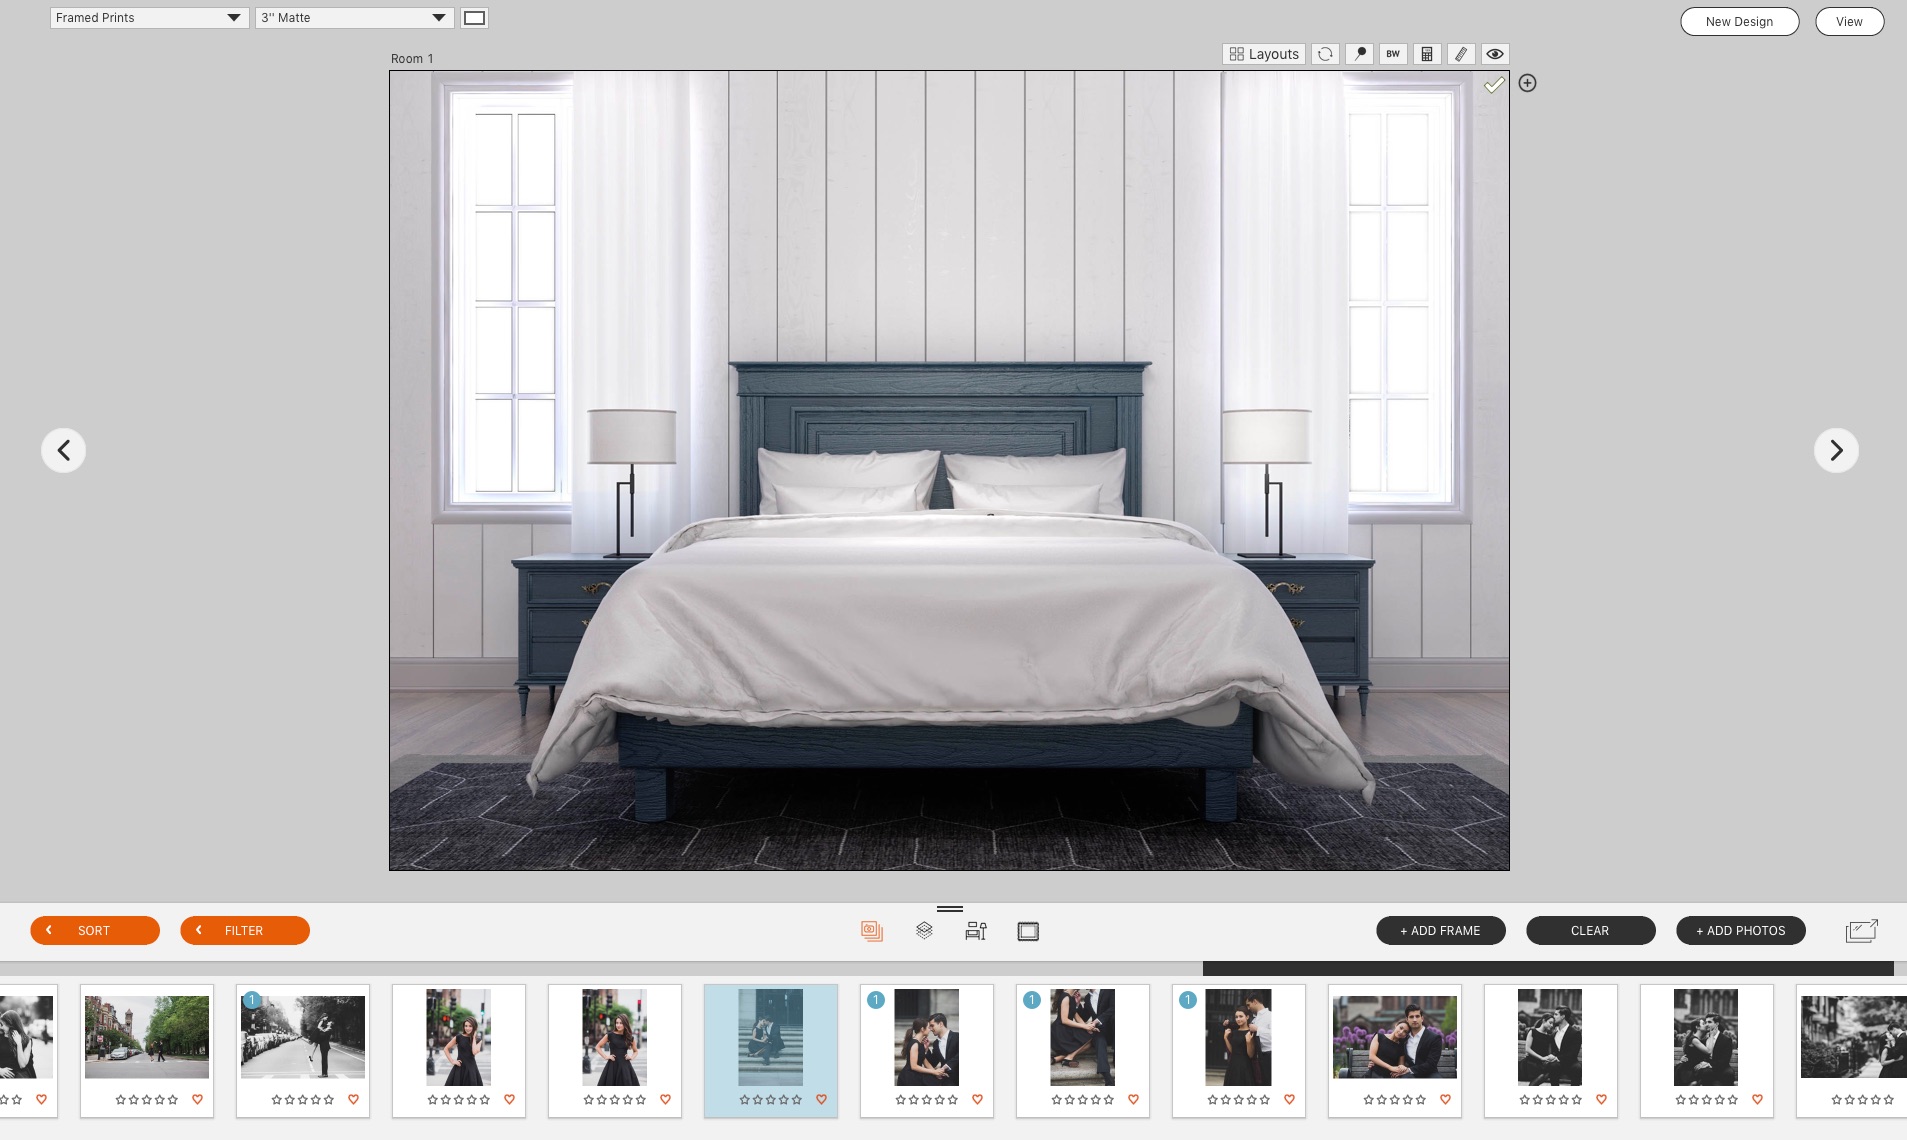Open the Layouts panel
The height and width of the screenshot is (1140, 1907).
click(x=1264, y=54)
